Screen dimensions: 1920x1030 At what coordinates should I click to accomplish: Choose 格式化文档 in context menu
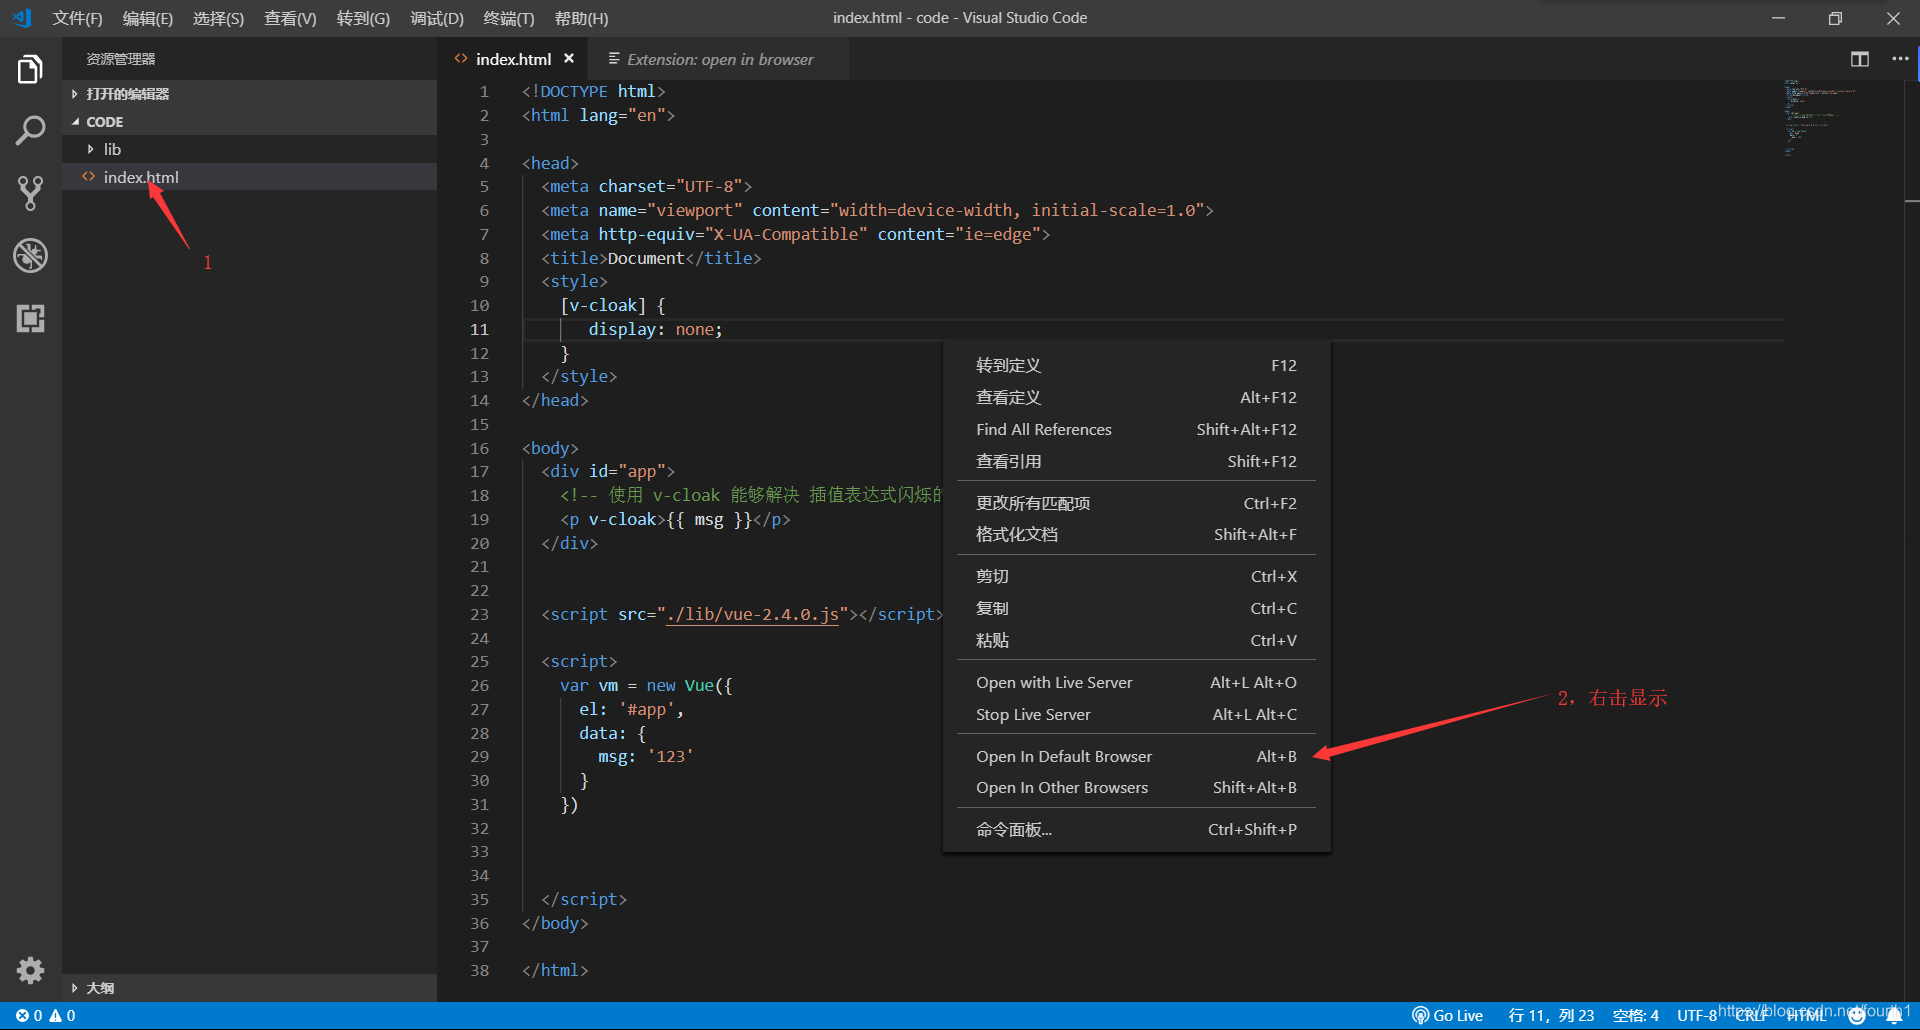(1136, 535)
